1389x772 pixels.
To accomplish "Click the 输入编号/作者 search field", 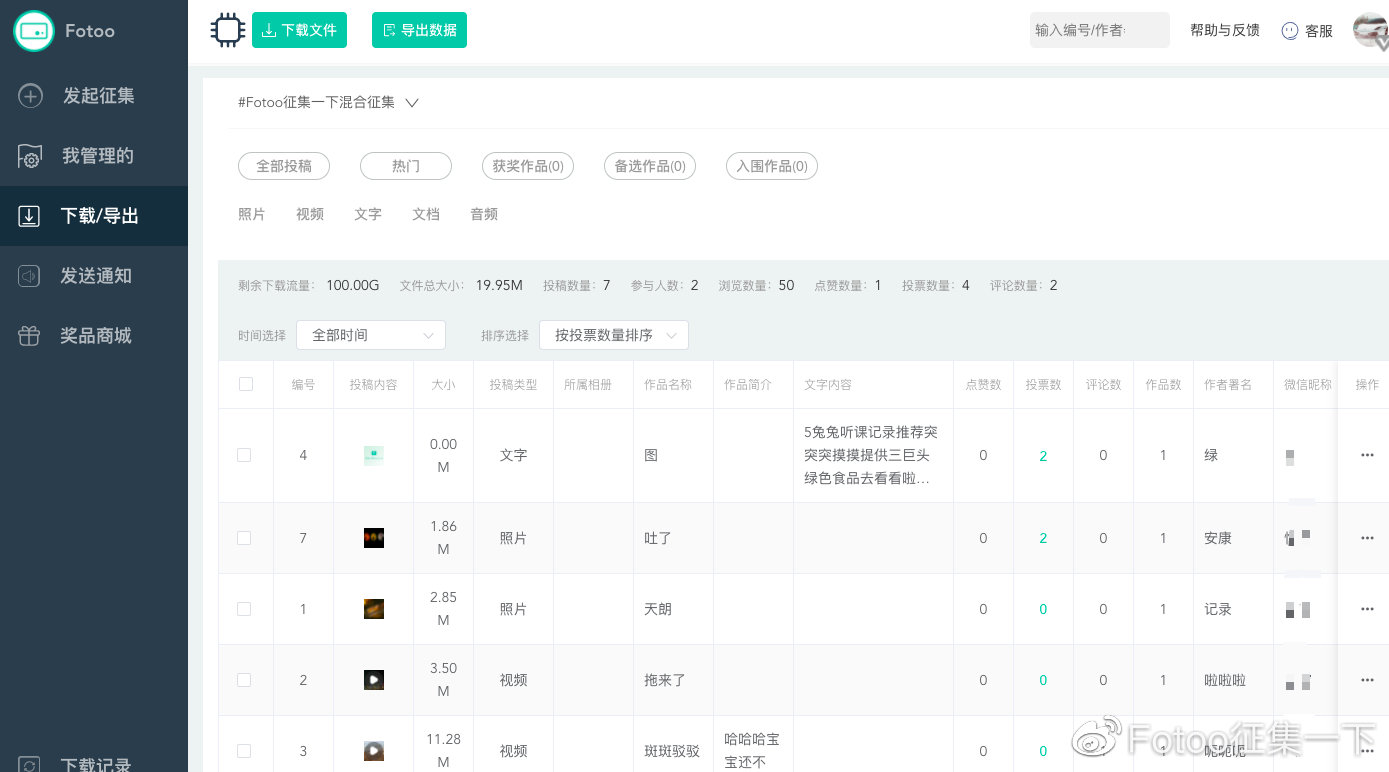I will (1099, 30).
